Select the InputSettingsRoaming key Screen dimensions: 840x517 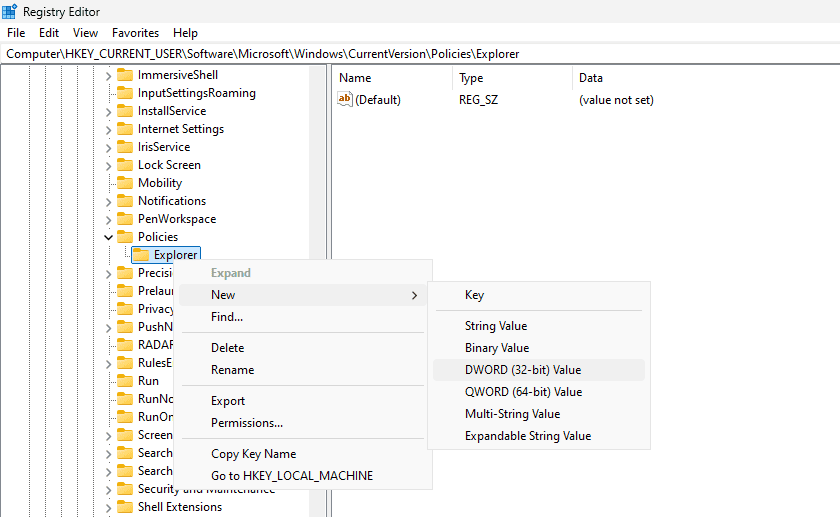coord(197,93)
